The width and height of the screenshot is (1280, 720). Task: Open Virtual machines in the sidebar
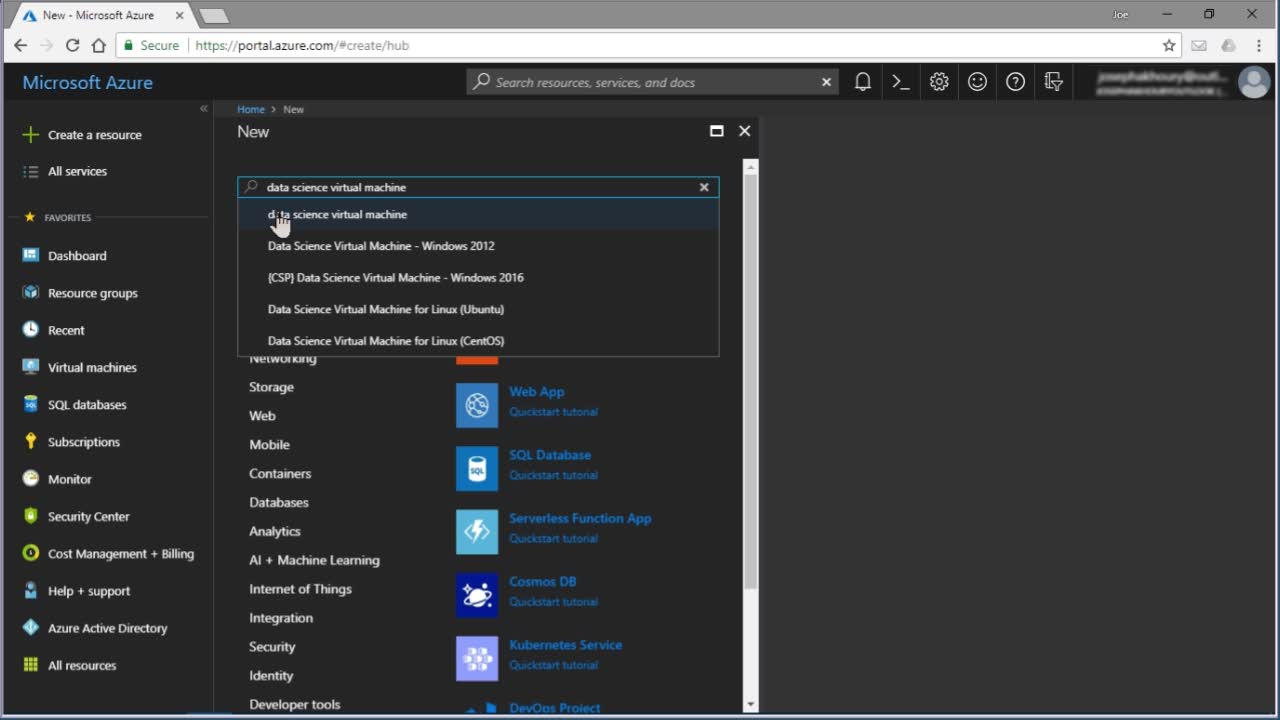click(x=92, y=367)
